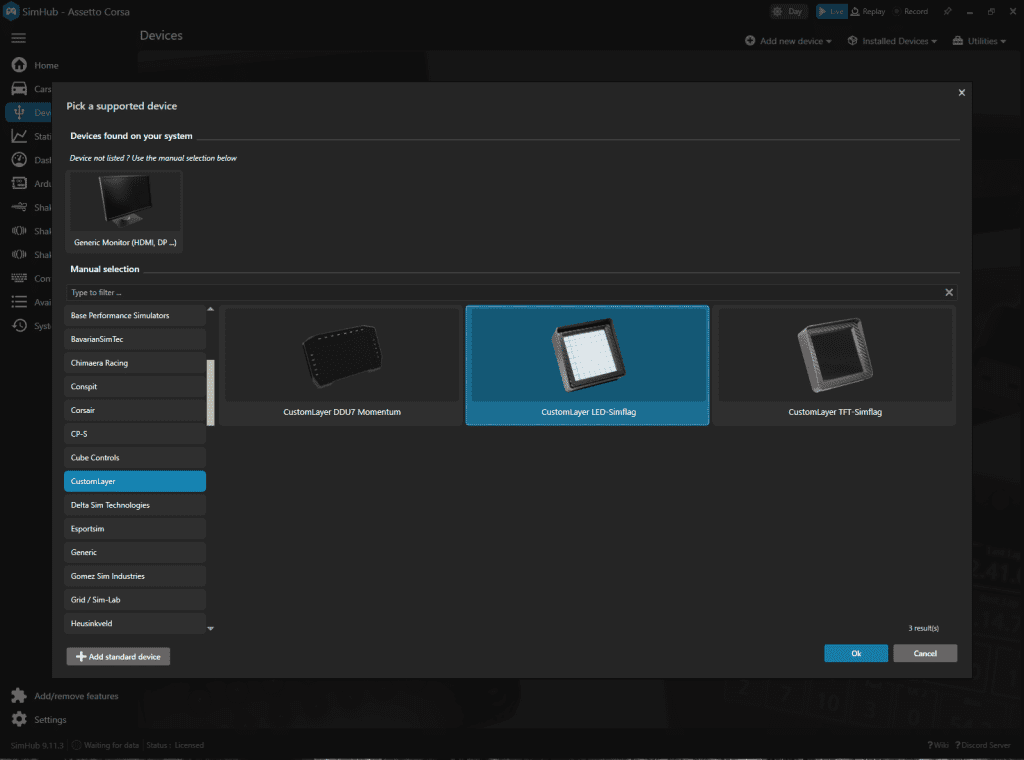Pick the CustomLayer TFT-Simflag device
1024x760 pixels.
[834, 365]
